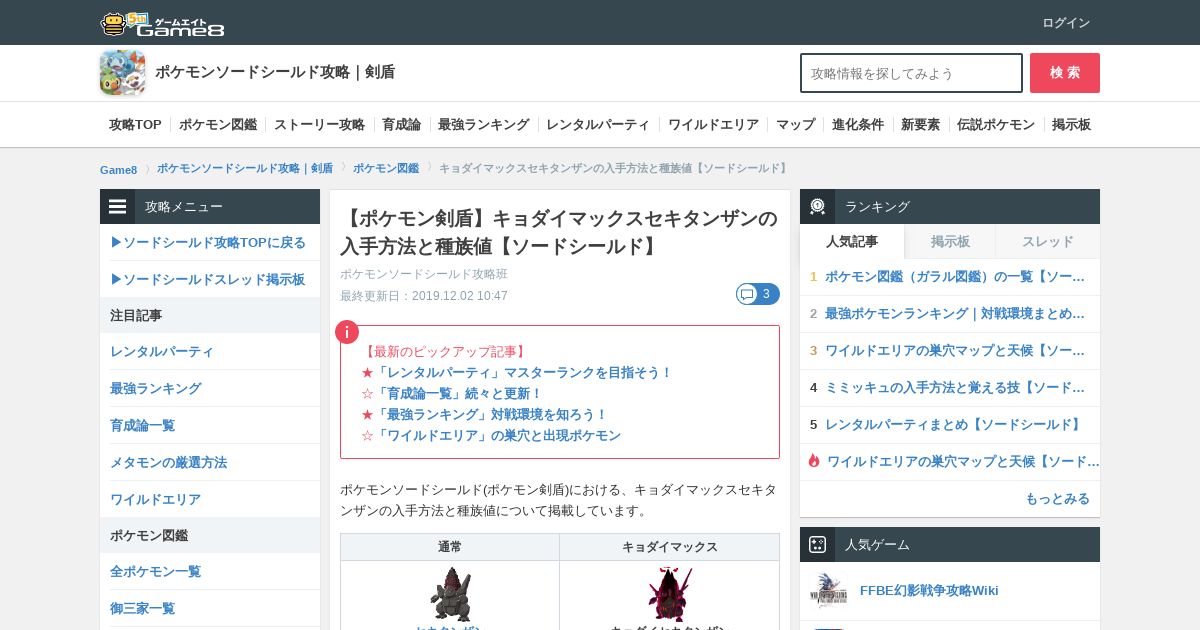Open ▶ソードシールドスレッド掲示板 link
1200x630 pixels.
click(x=208, y=280)
